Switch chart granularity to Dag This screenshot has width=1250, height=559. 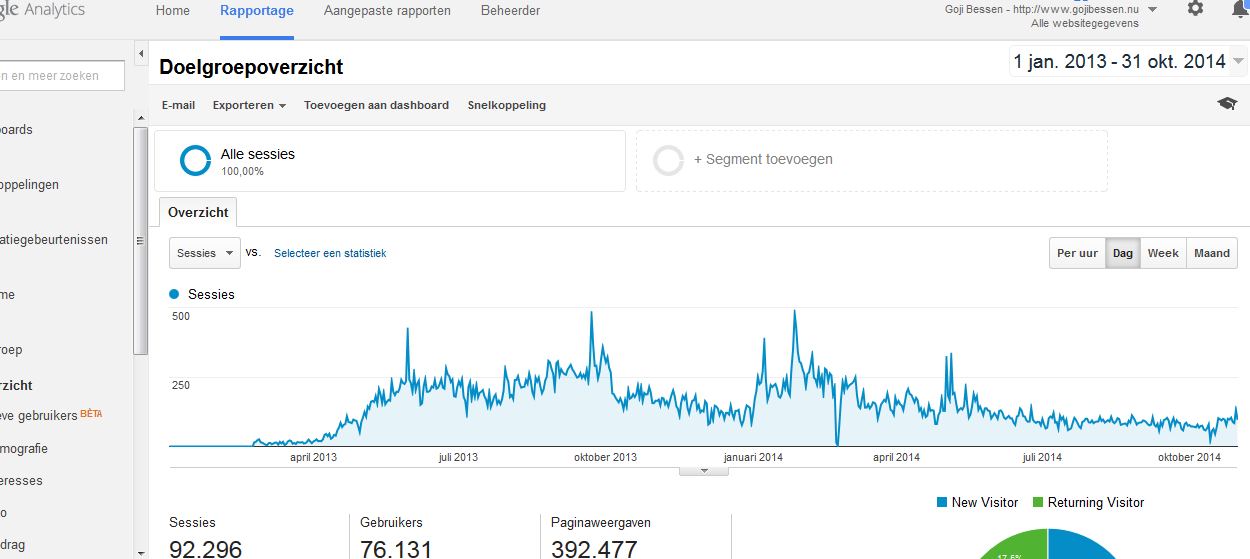click(x=1122, y=253)
